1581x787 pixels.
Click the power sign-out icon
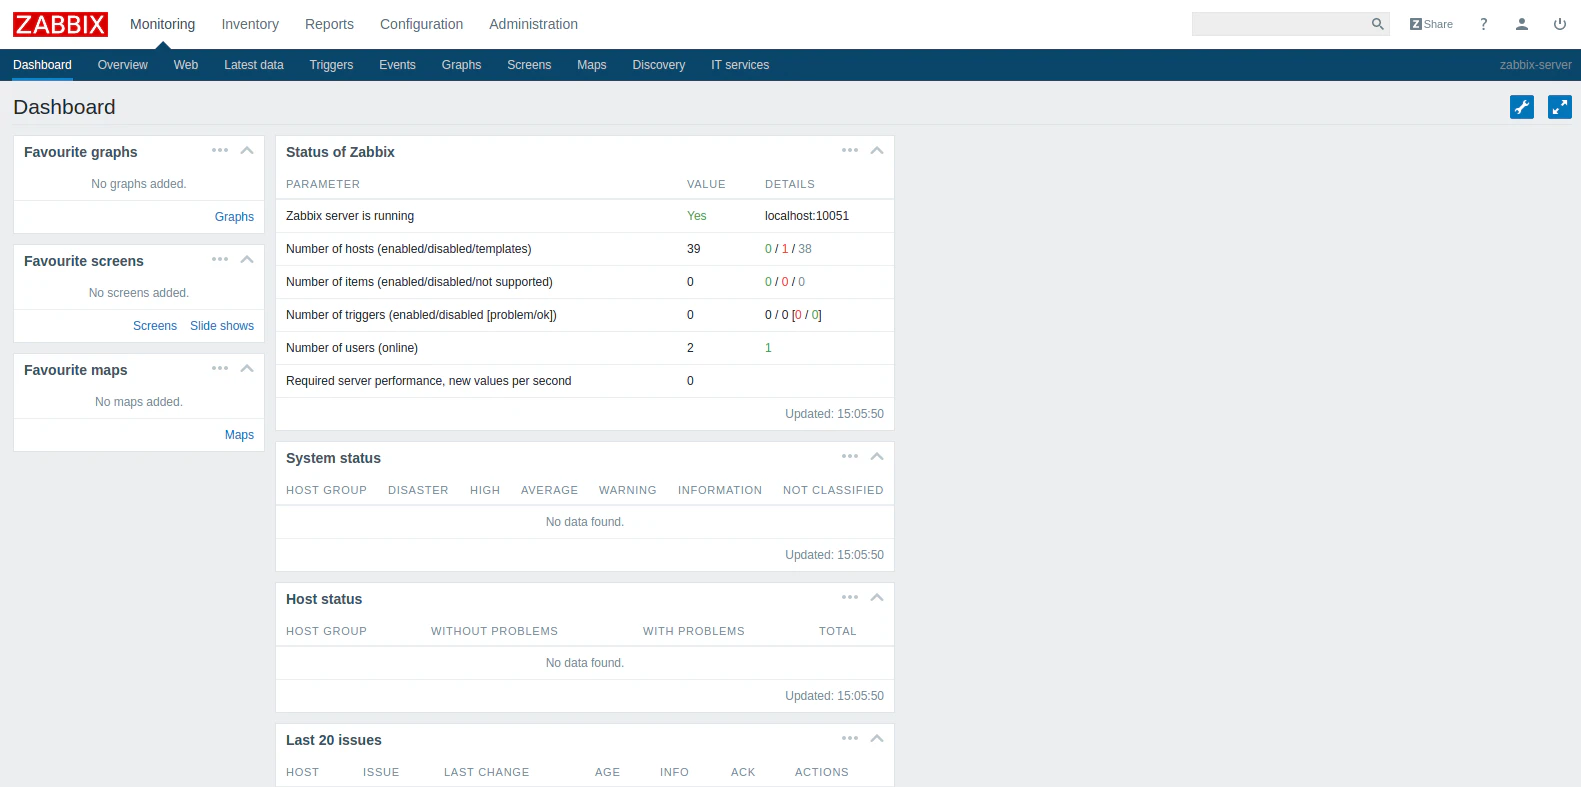pos(1559,24)
